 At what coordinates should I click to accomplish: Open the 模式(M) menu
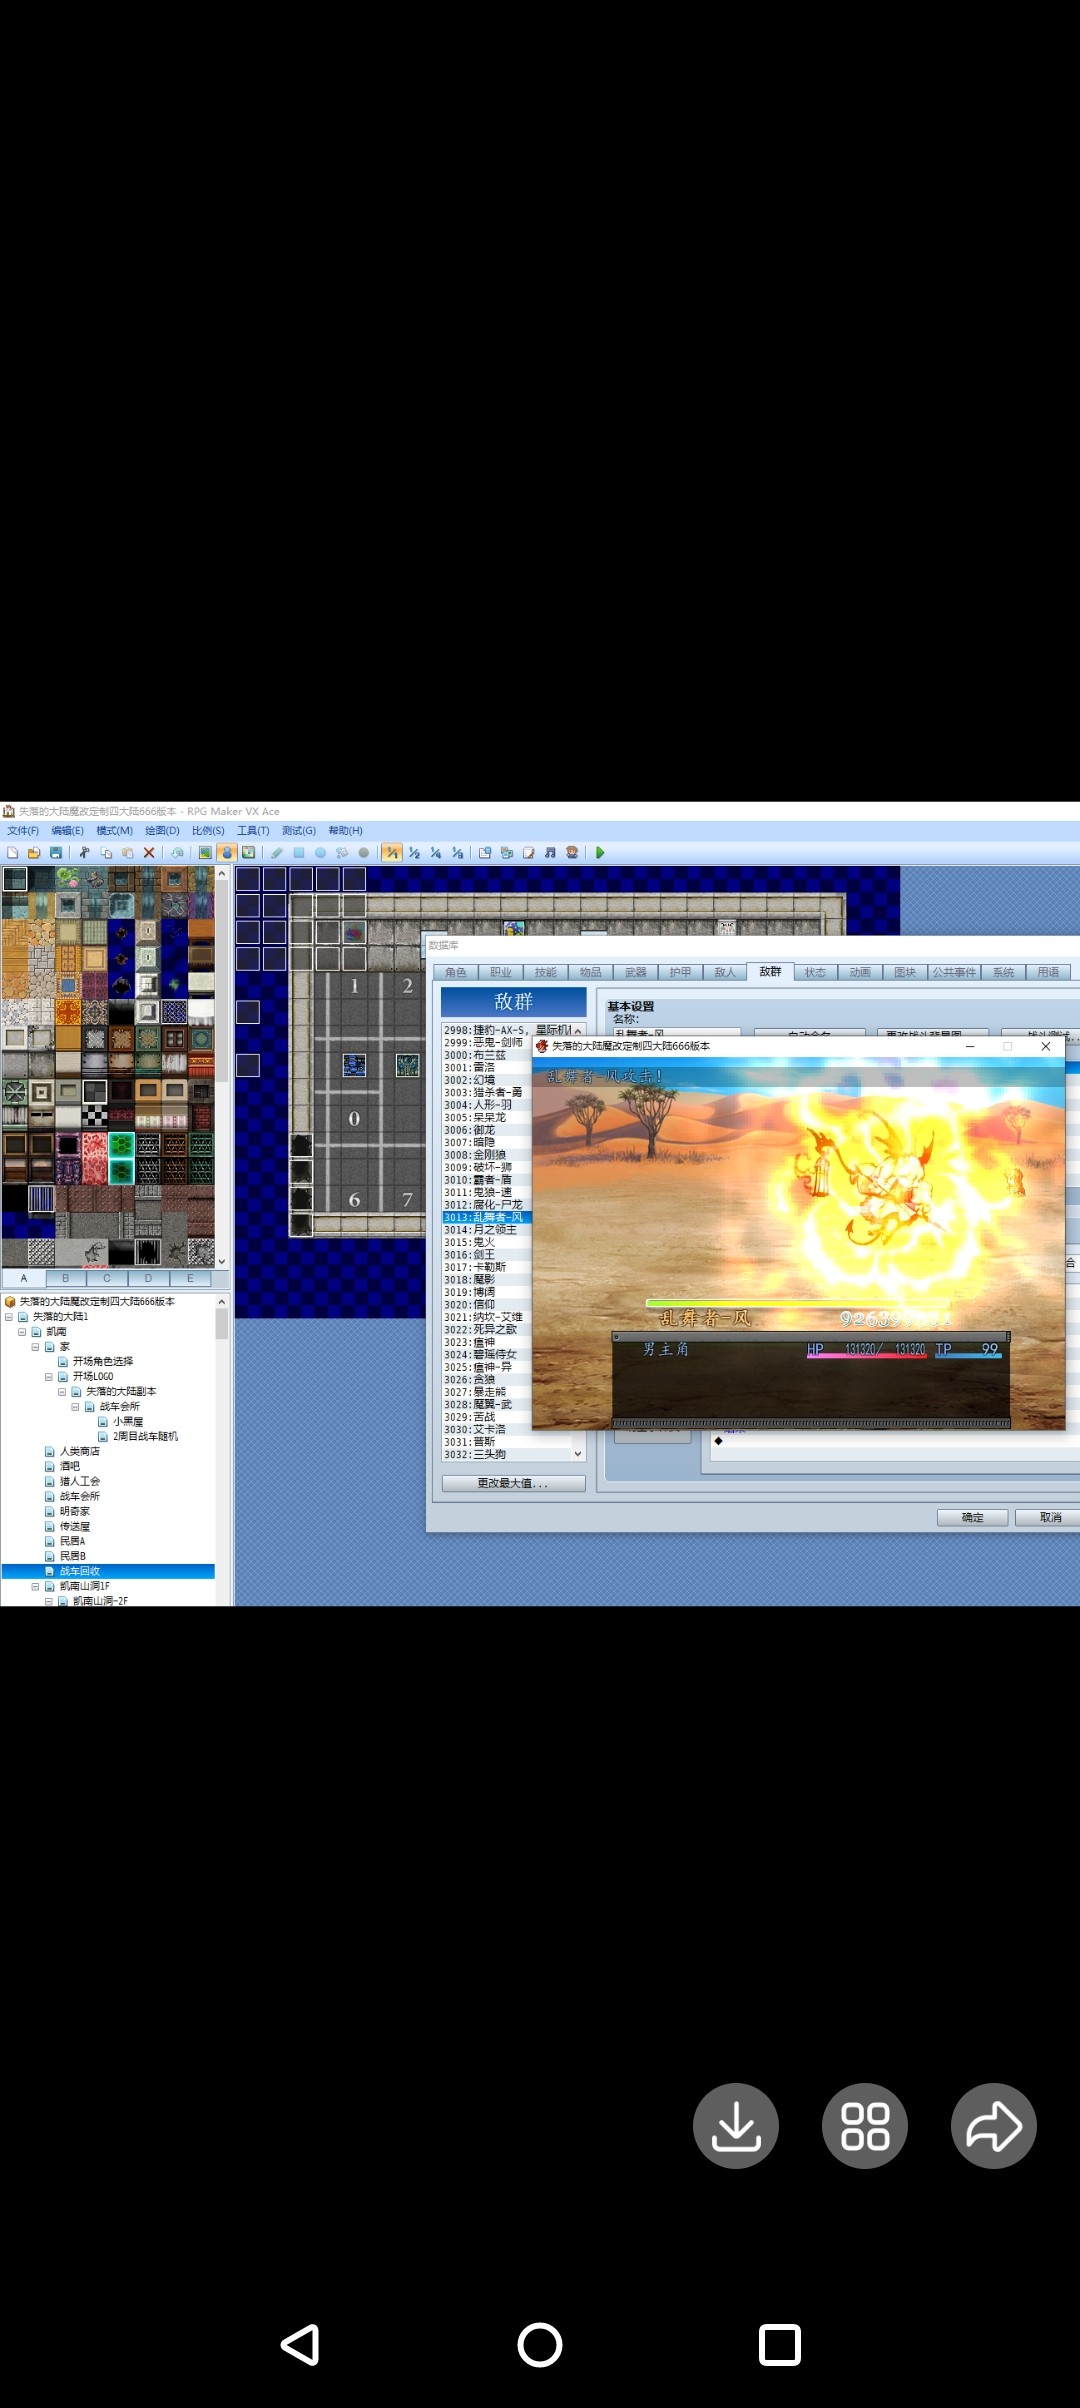114,831
